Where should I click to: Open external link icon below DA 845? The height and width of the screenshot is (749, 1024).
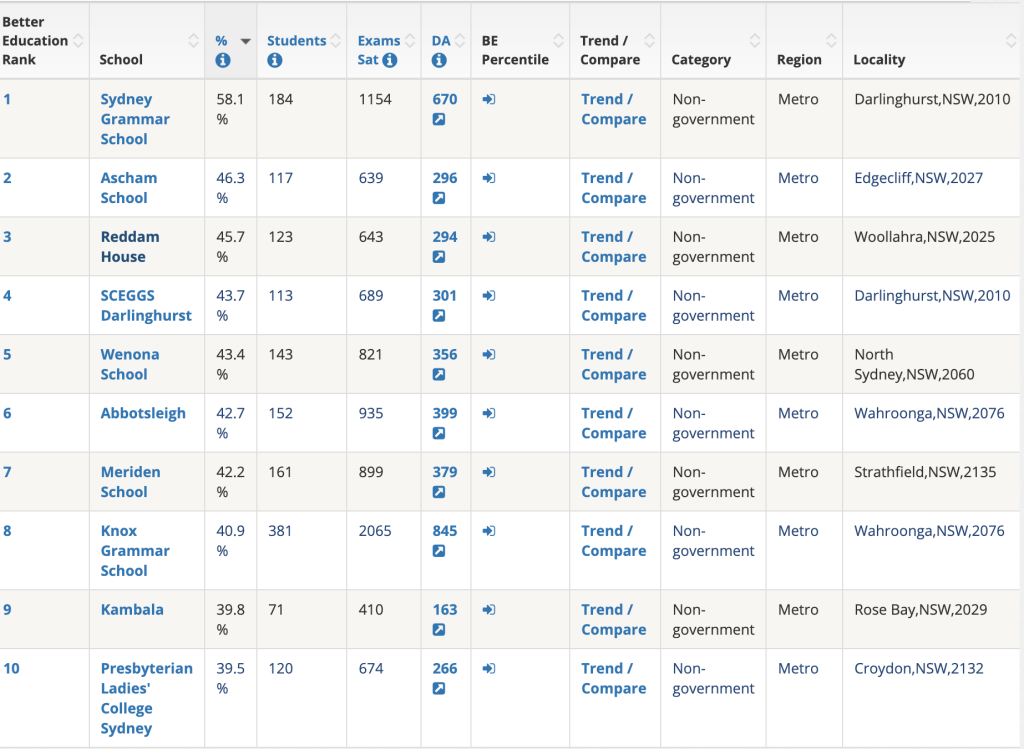pyautogui.click(x=439, y=551)
